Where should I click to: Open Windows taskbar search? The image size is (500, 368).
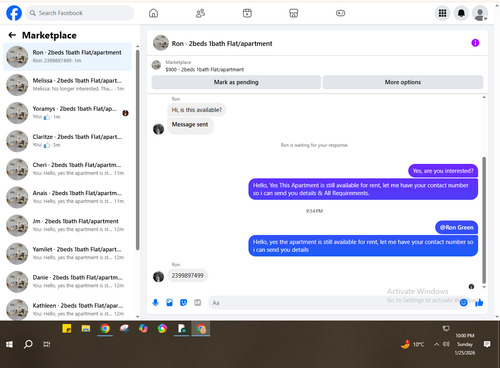pos(28,344)
